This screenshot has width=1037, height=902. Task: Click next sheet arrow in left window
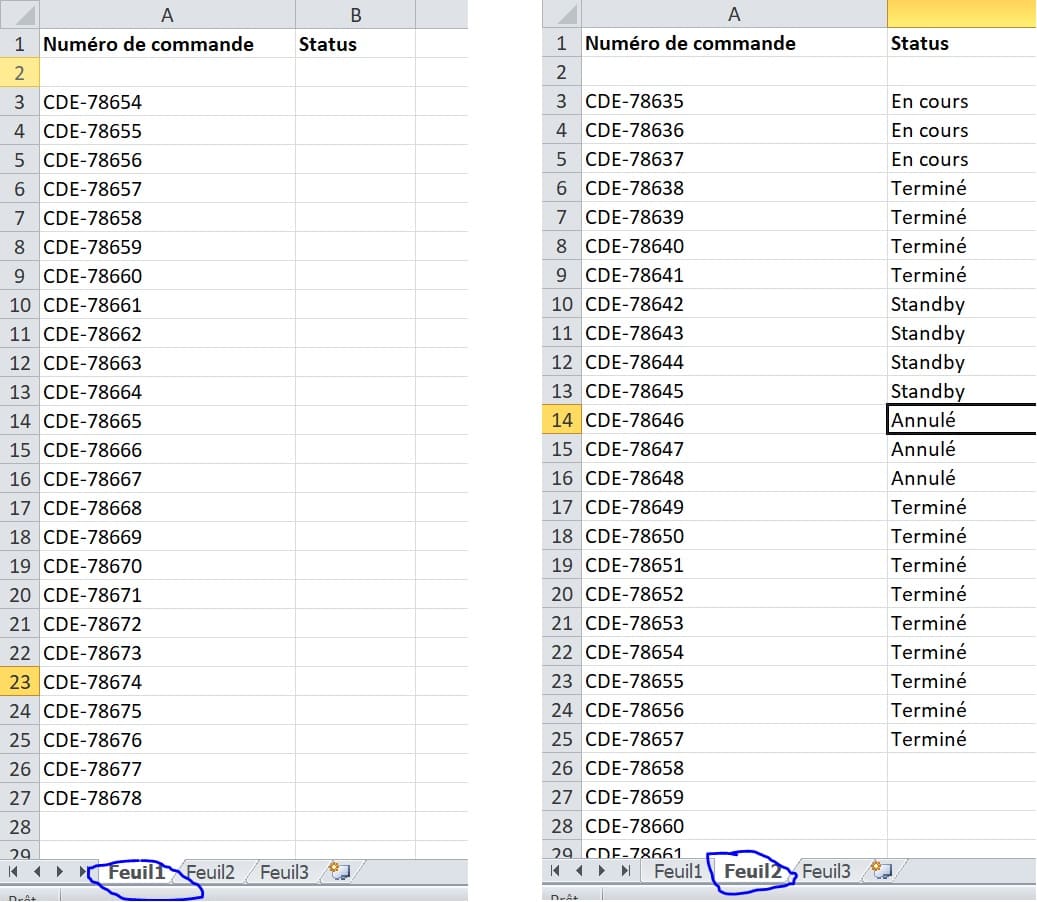click(x=60, y=872)
